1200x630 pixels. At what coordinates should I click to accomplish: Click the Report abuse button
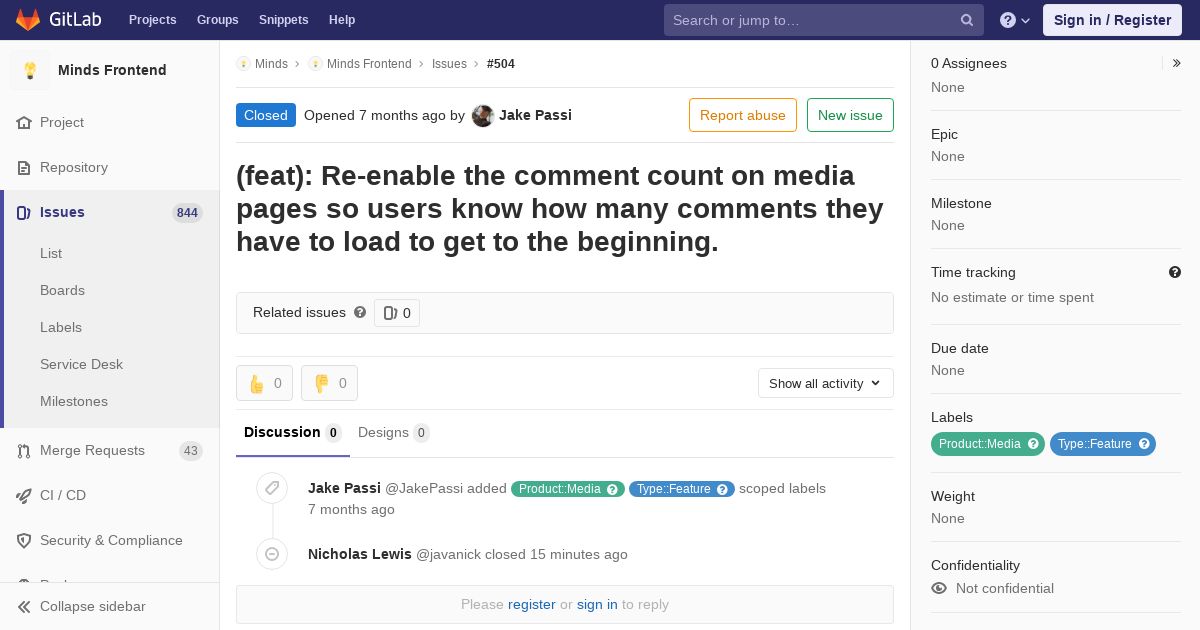pos(743,115)
